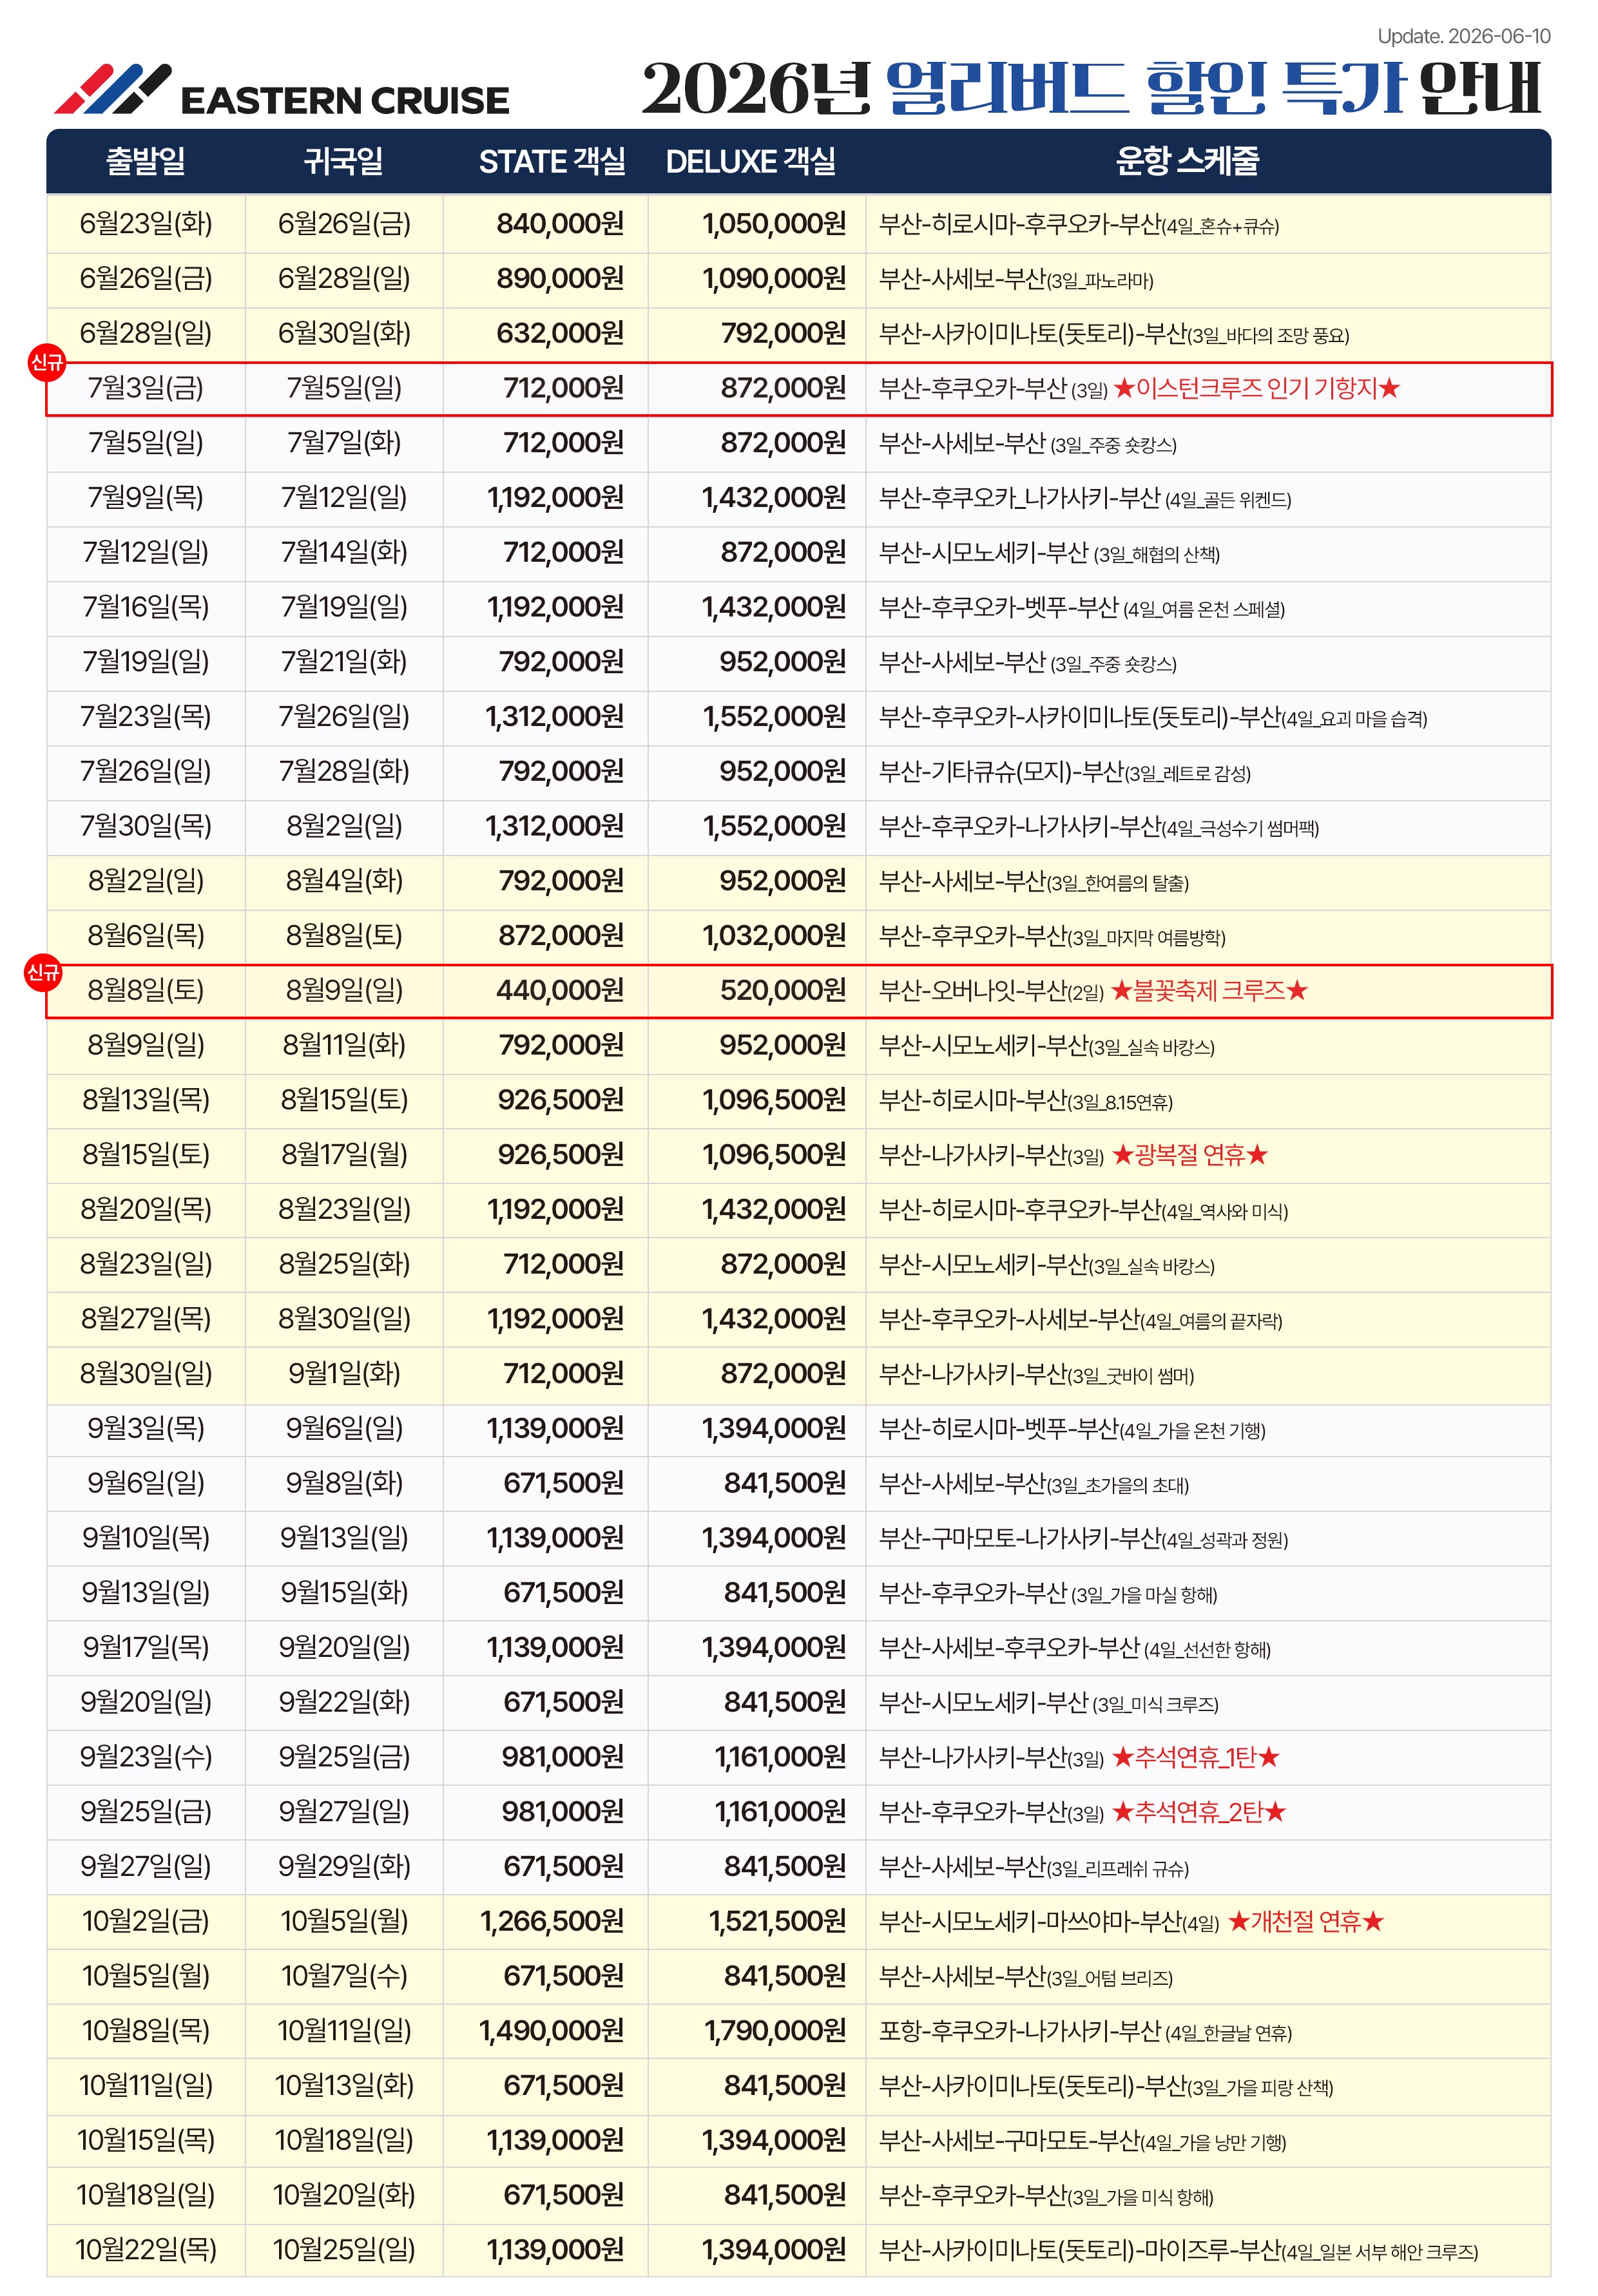Click return date 9월1일(화)
Image resolution: width=1598 pixels, height=2296 pixels.
[344, 1374]
